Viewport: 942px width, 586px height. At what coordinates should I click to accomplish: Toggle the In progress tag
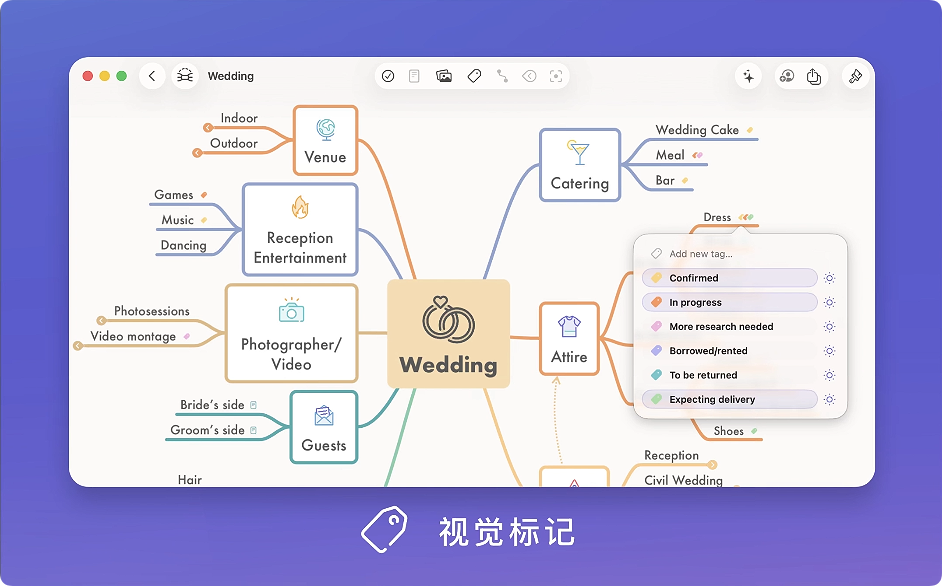click(x=729, y=302)
